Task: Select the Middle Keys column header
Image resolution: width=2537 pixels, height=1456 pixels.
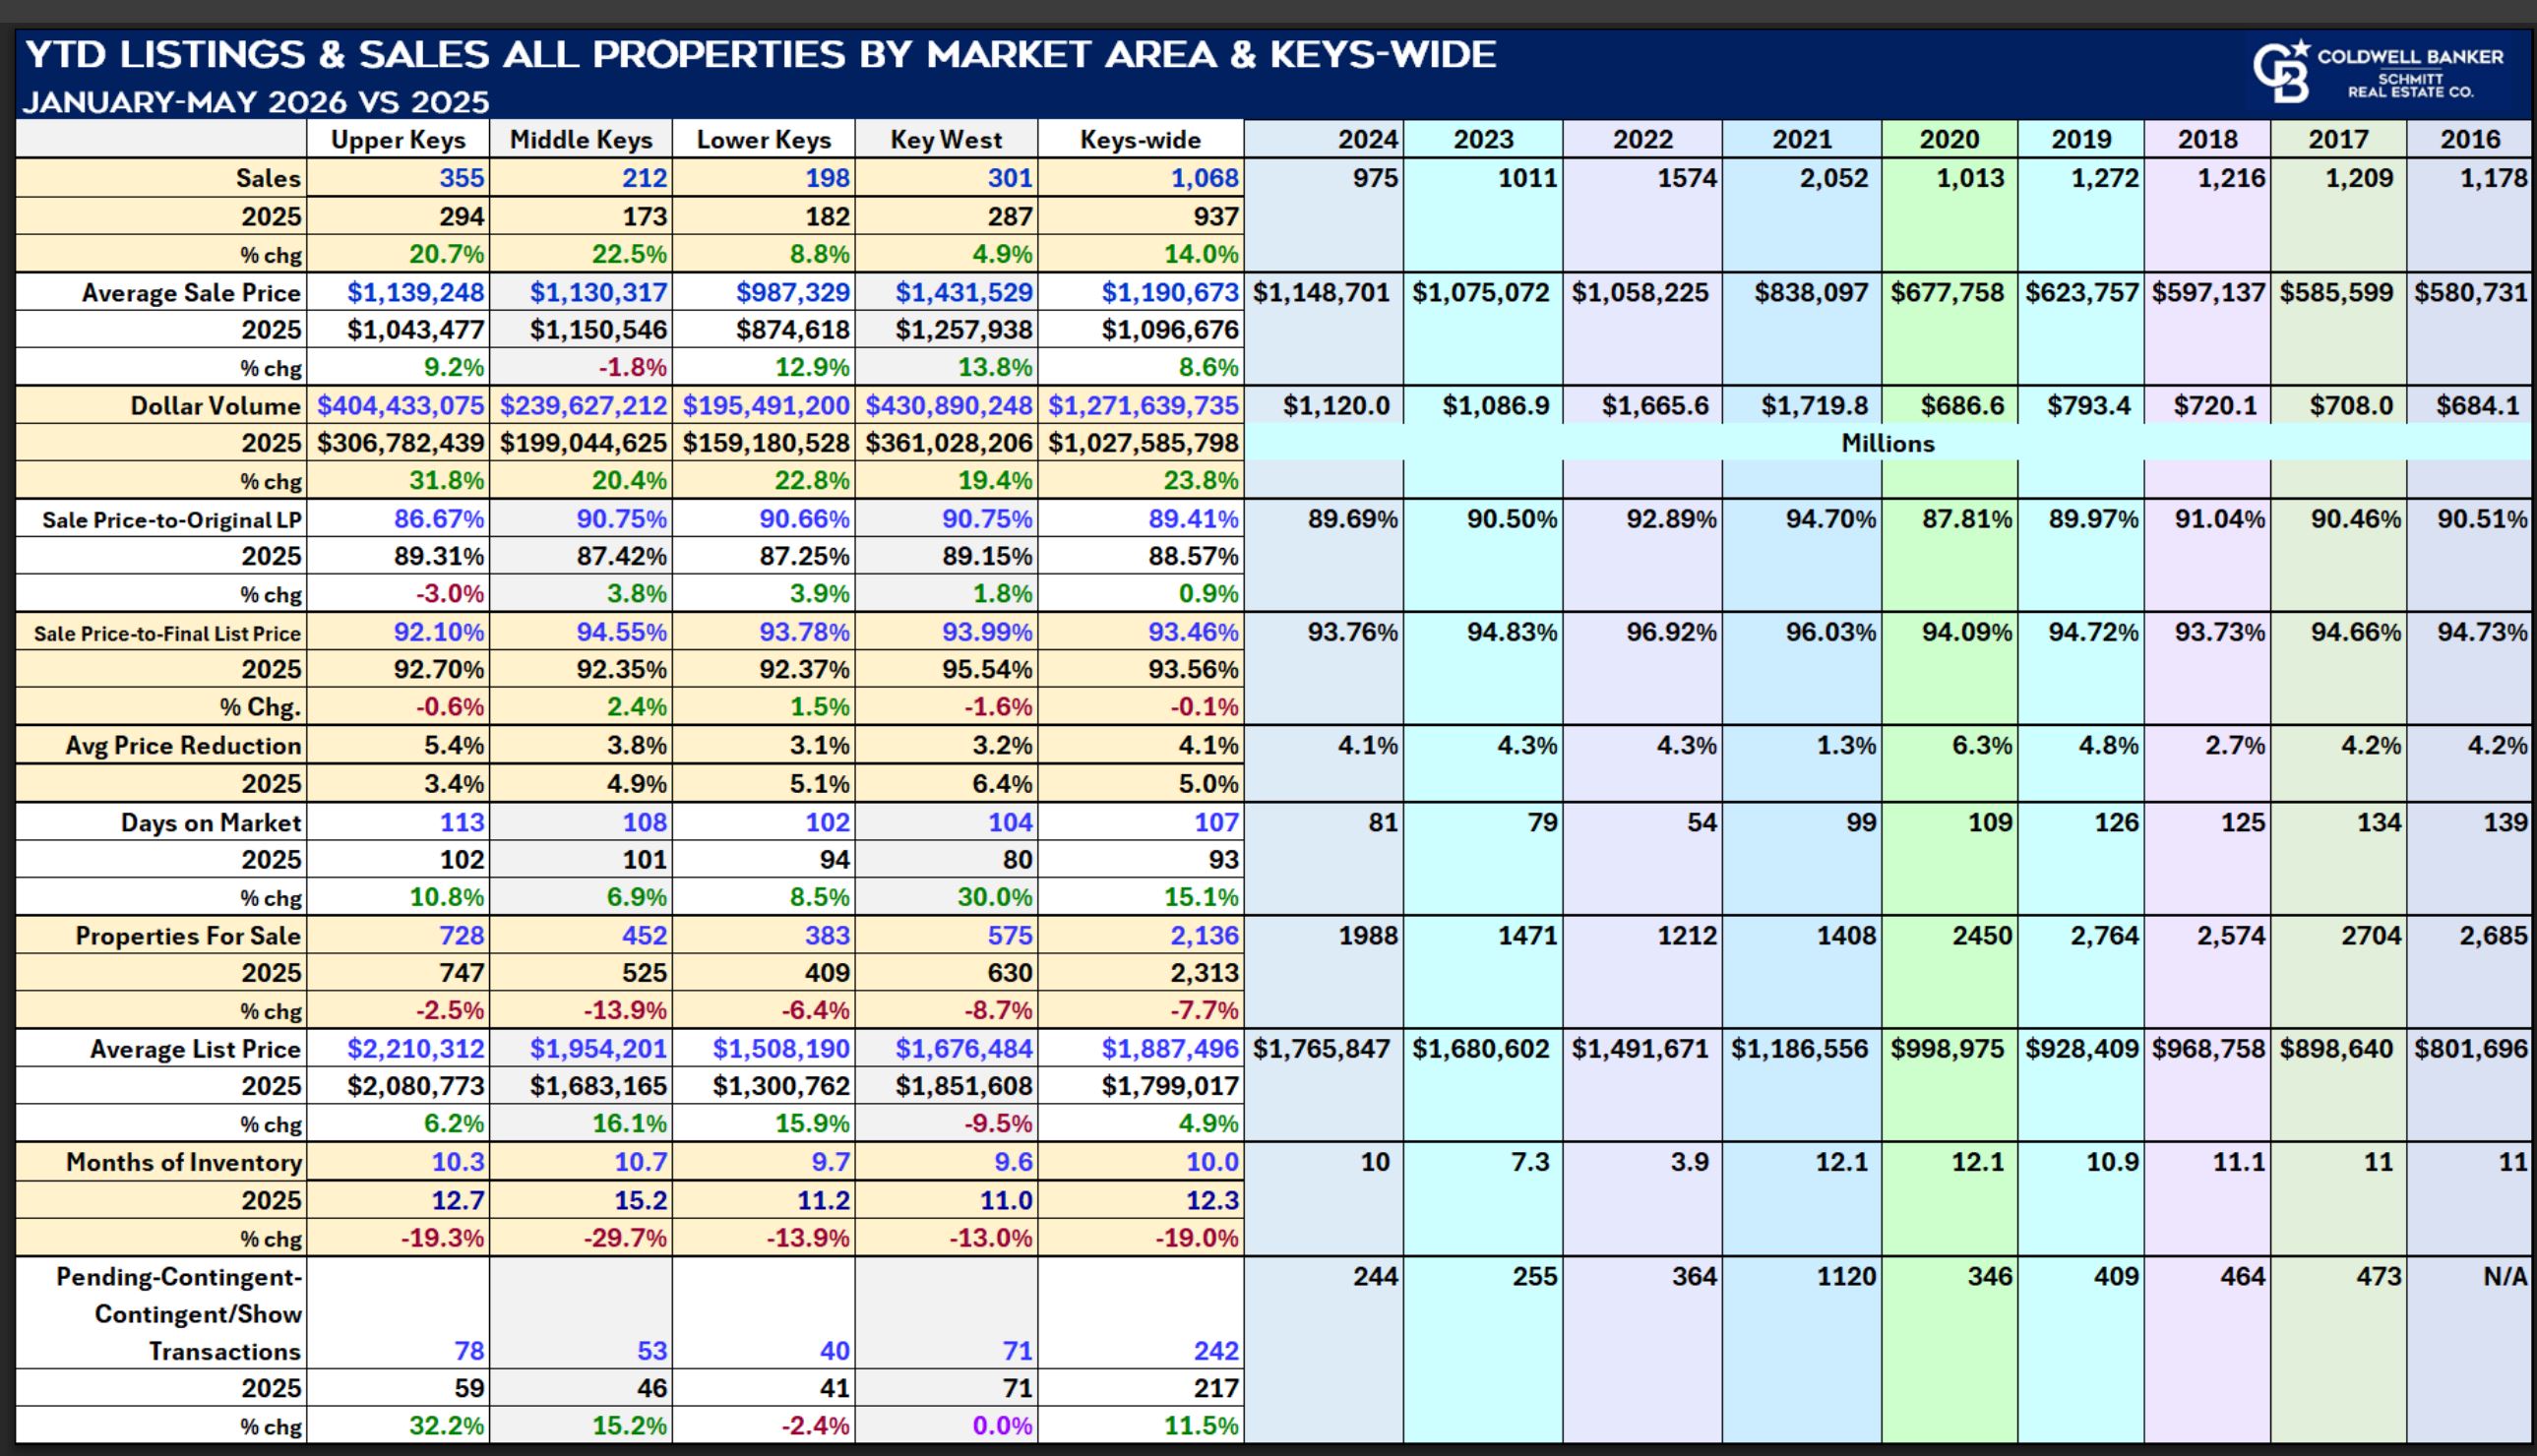Action: coord(581,140)
